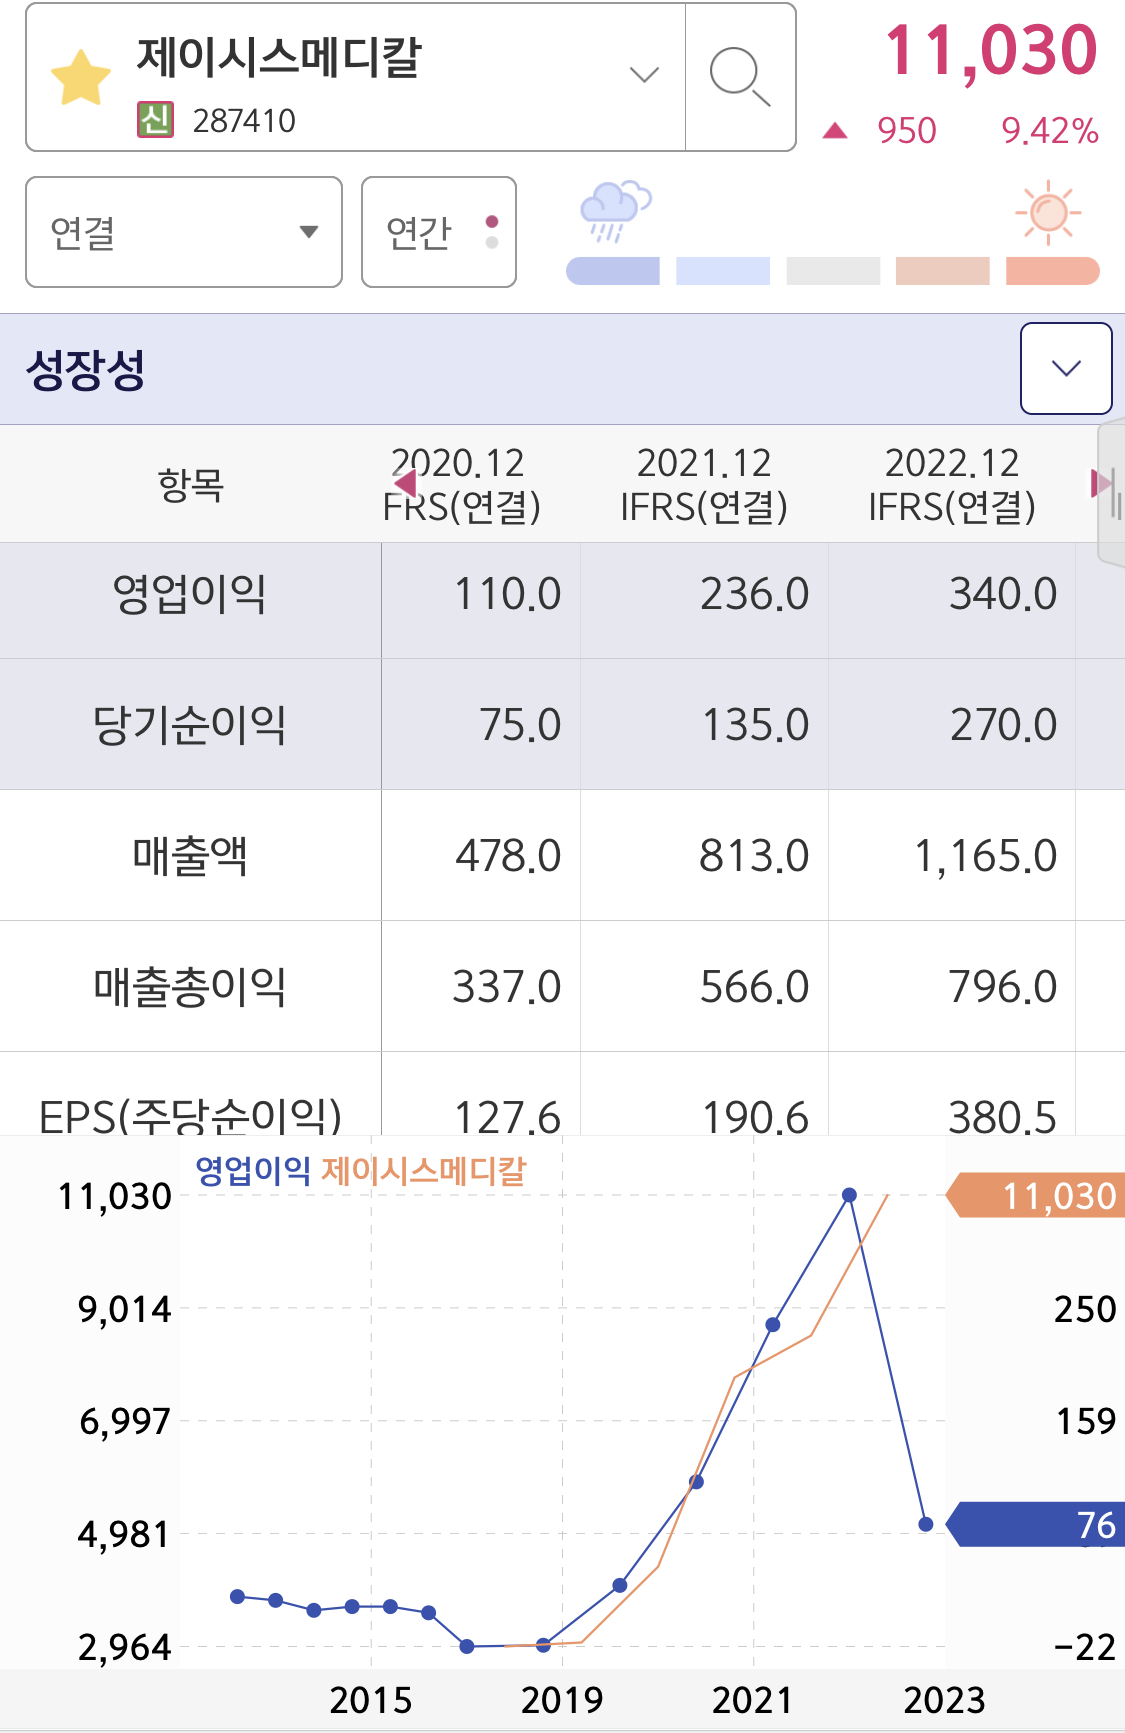
Task: Click the 2019 x-axis label
Action: pyautogui.click(x=562, y=1700)
